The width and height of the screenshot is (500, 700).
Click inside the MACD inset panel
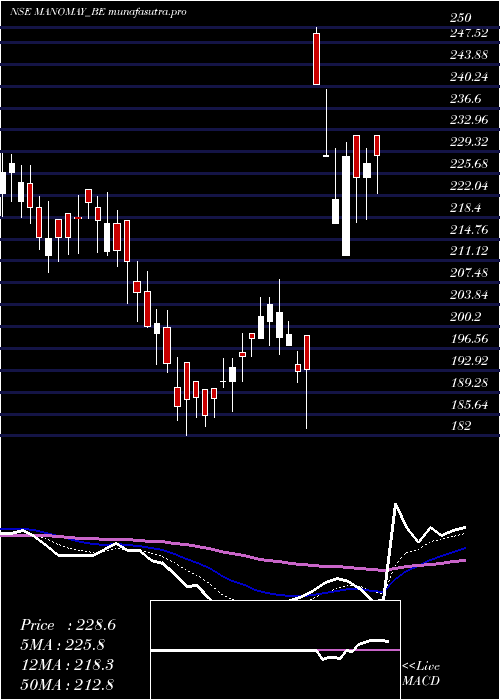275,650
